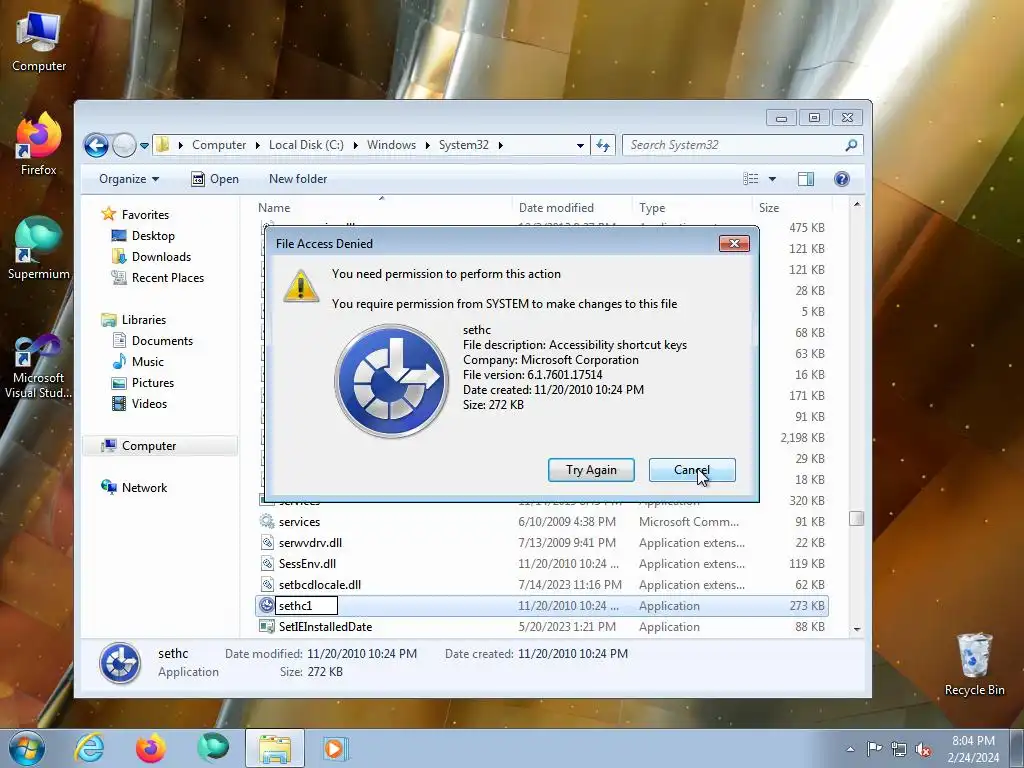Click the refresh button beside address bar
The image size is (1024, 768).
pos(603,146)
